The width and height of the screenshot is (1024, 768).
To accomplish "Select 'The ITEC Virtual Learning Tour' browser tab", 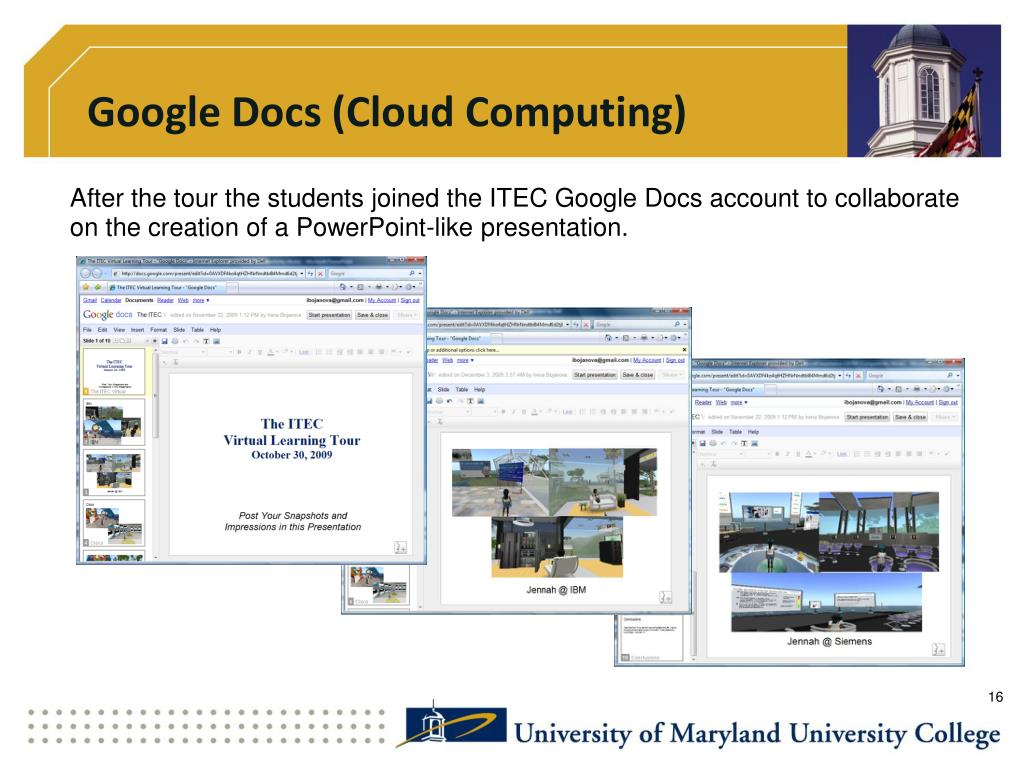I will (x=167, y=287).
